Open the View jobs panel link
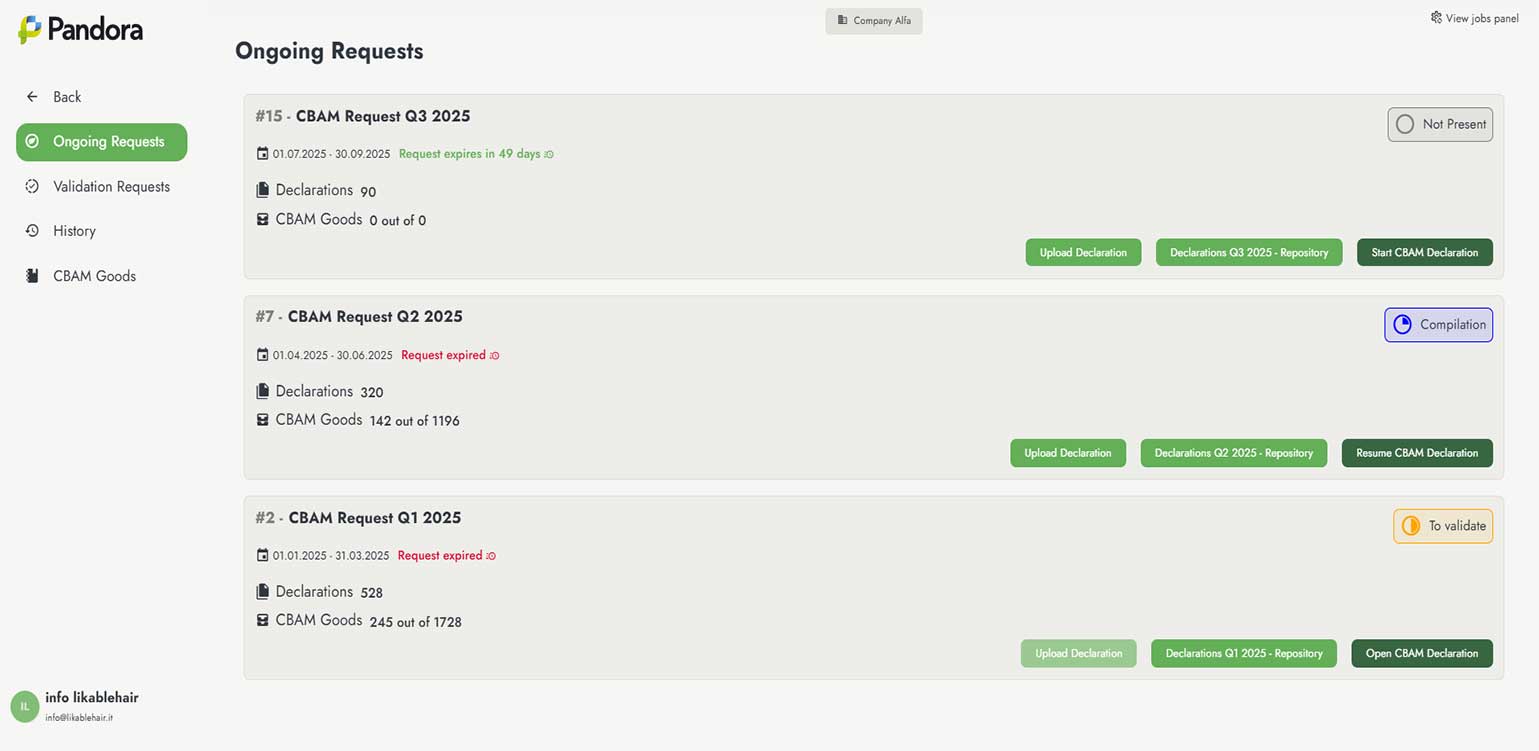This screenshot has height=751, width=1539. (1481, 18)
